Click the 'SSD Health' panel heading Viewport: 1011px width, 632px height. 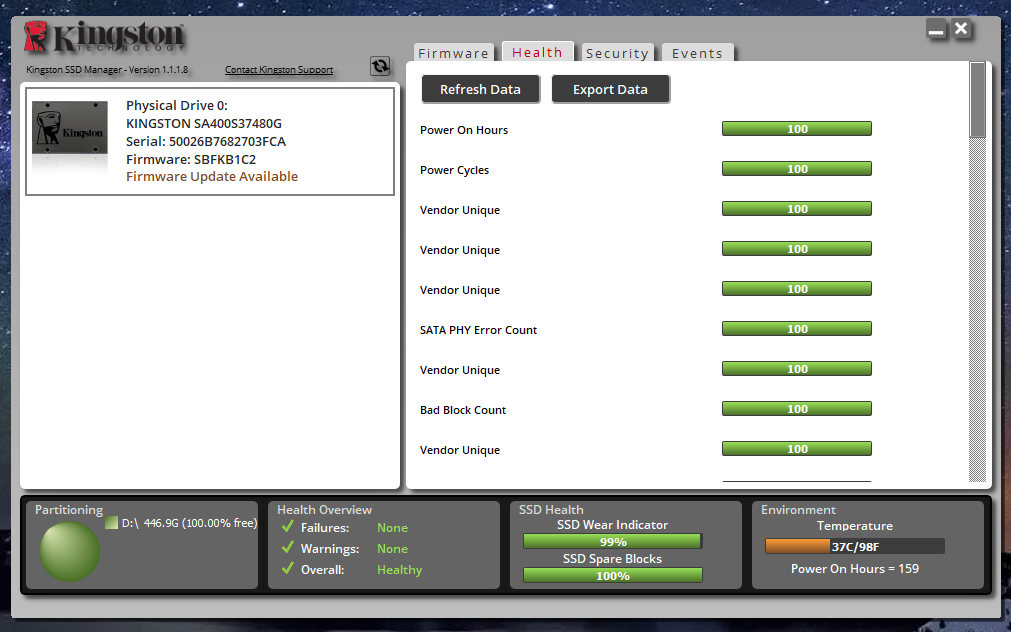tap(551, 509)
